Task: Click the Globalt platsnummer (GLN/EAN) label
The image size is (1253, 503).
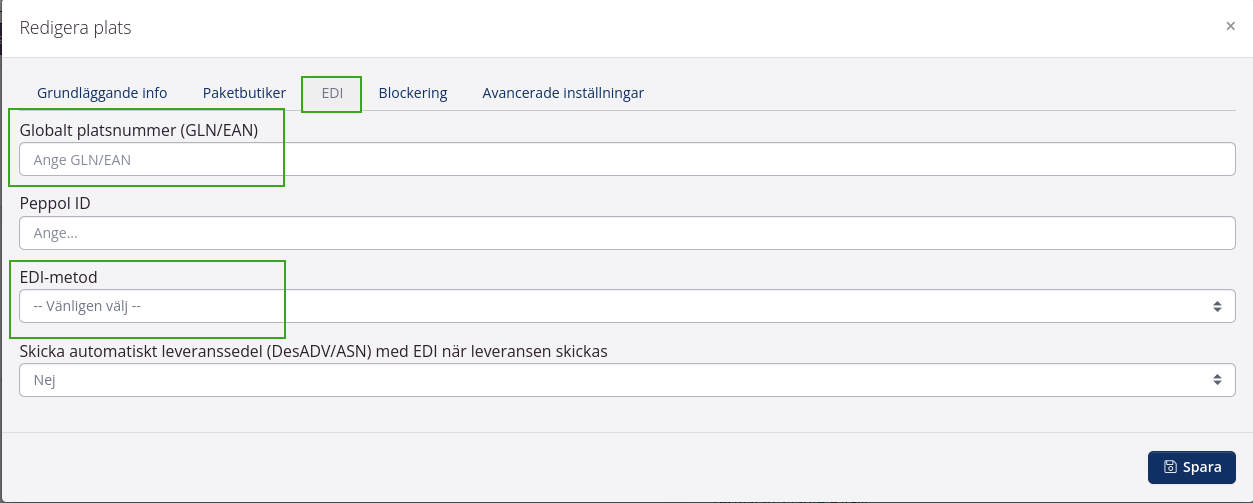Action: click(139, 129)
